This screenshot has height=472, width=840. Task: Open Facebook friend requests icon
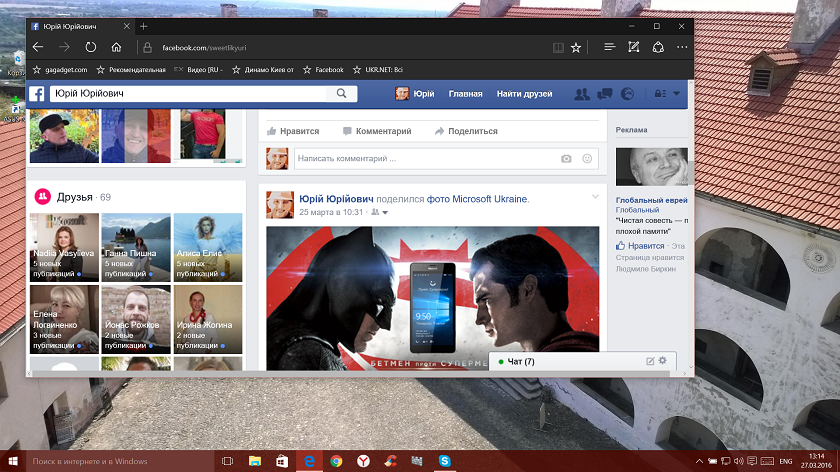(x=582, y=94)
